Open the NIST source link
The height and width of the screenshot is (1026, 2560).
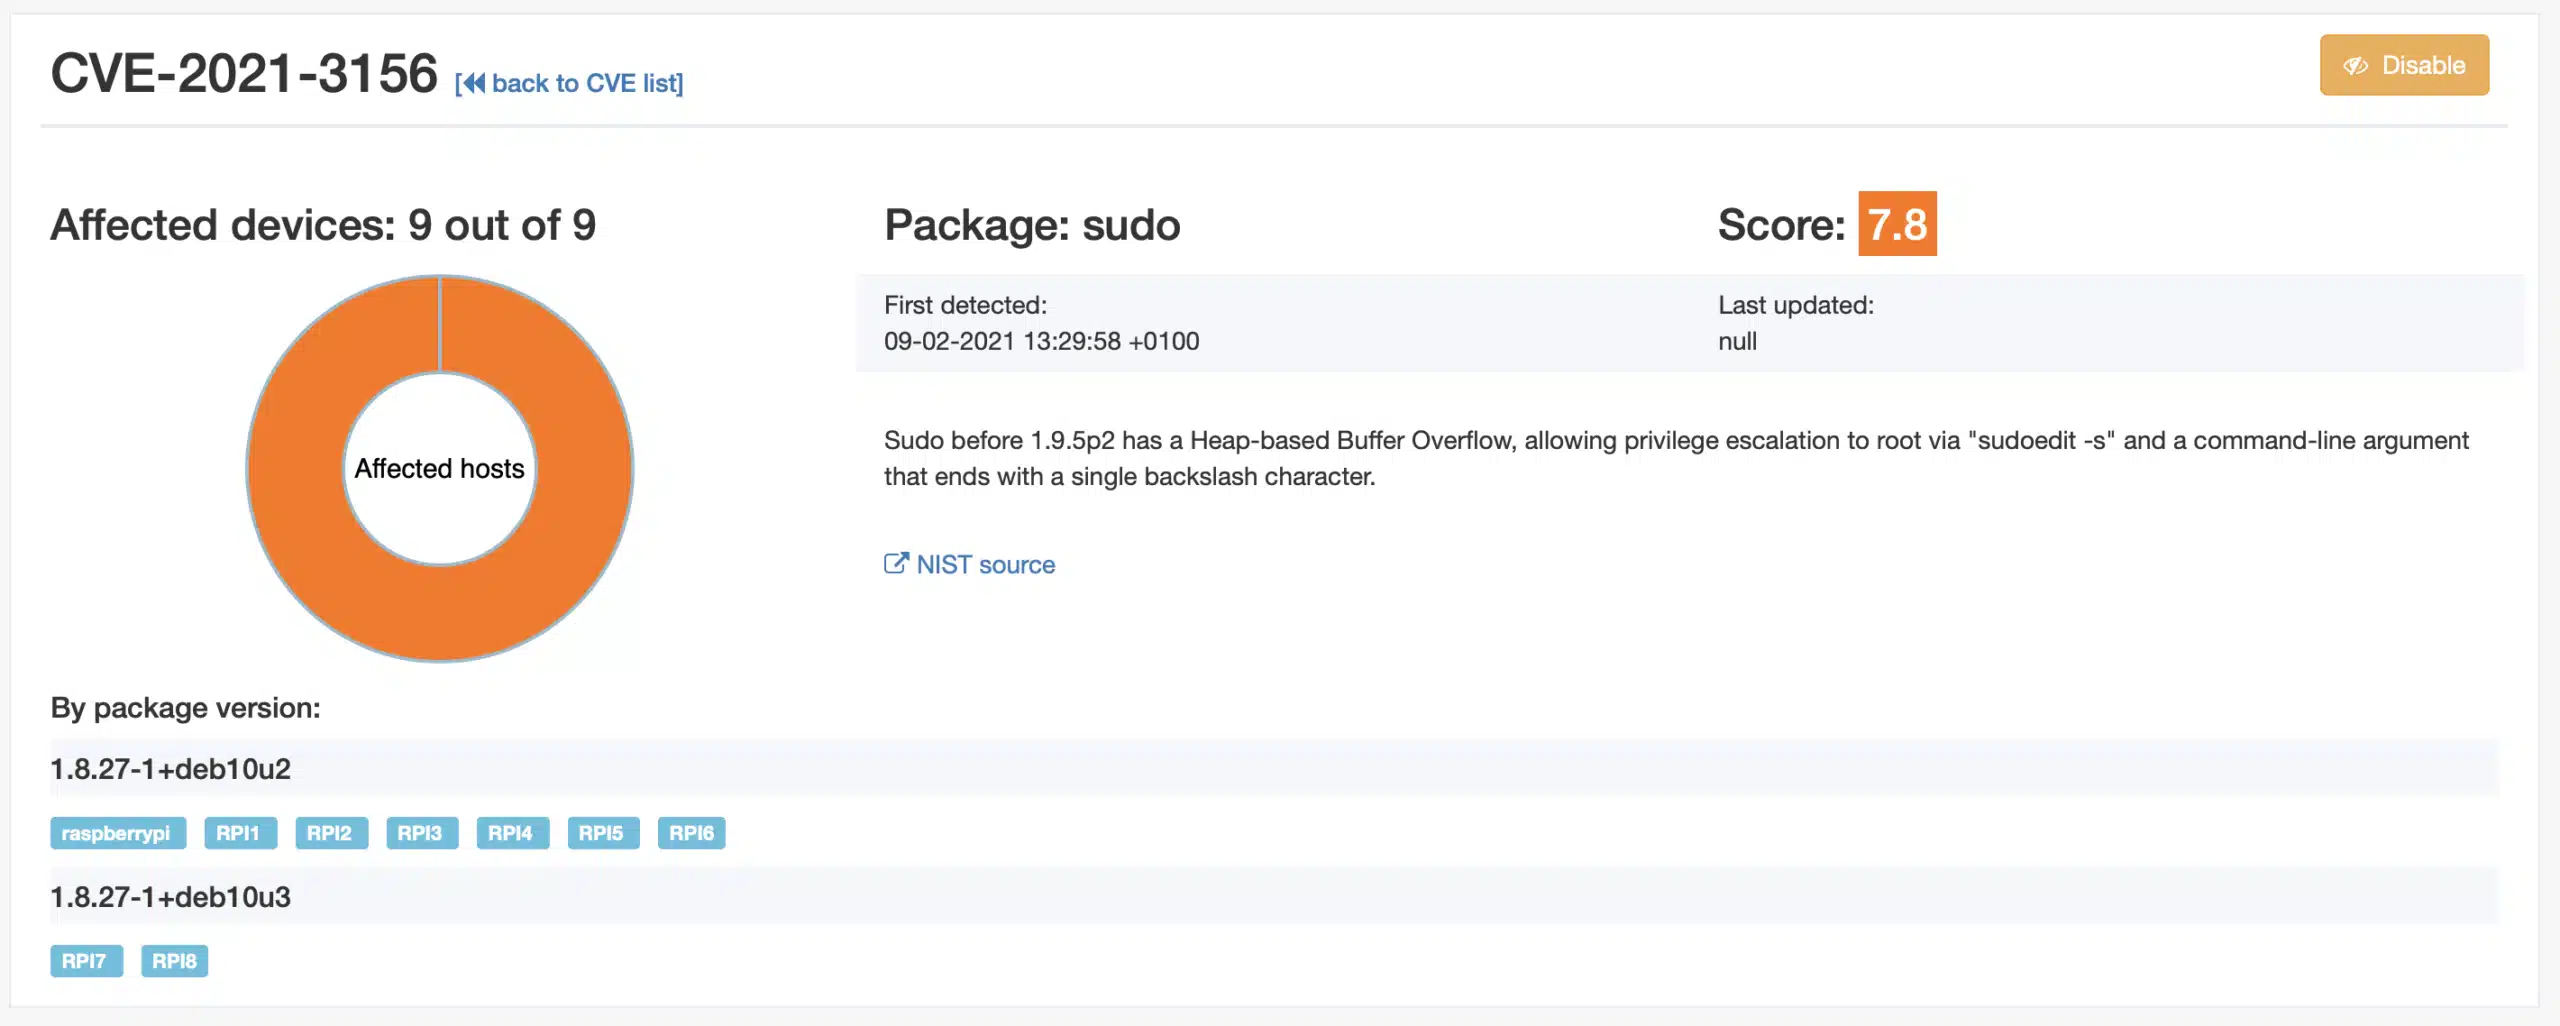click(985, 565)
